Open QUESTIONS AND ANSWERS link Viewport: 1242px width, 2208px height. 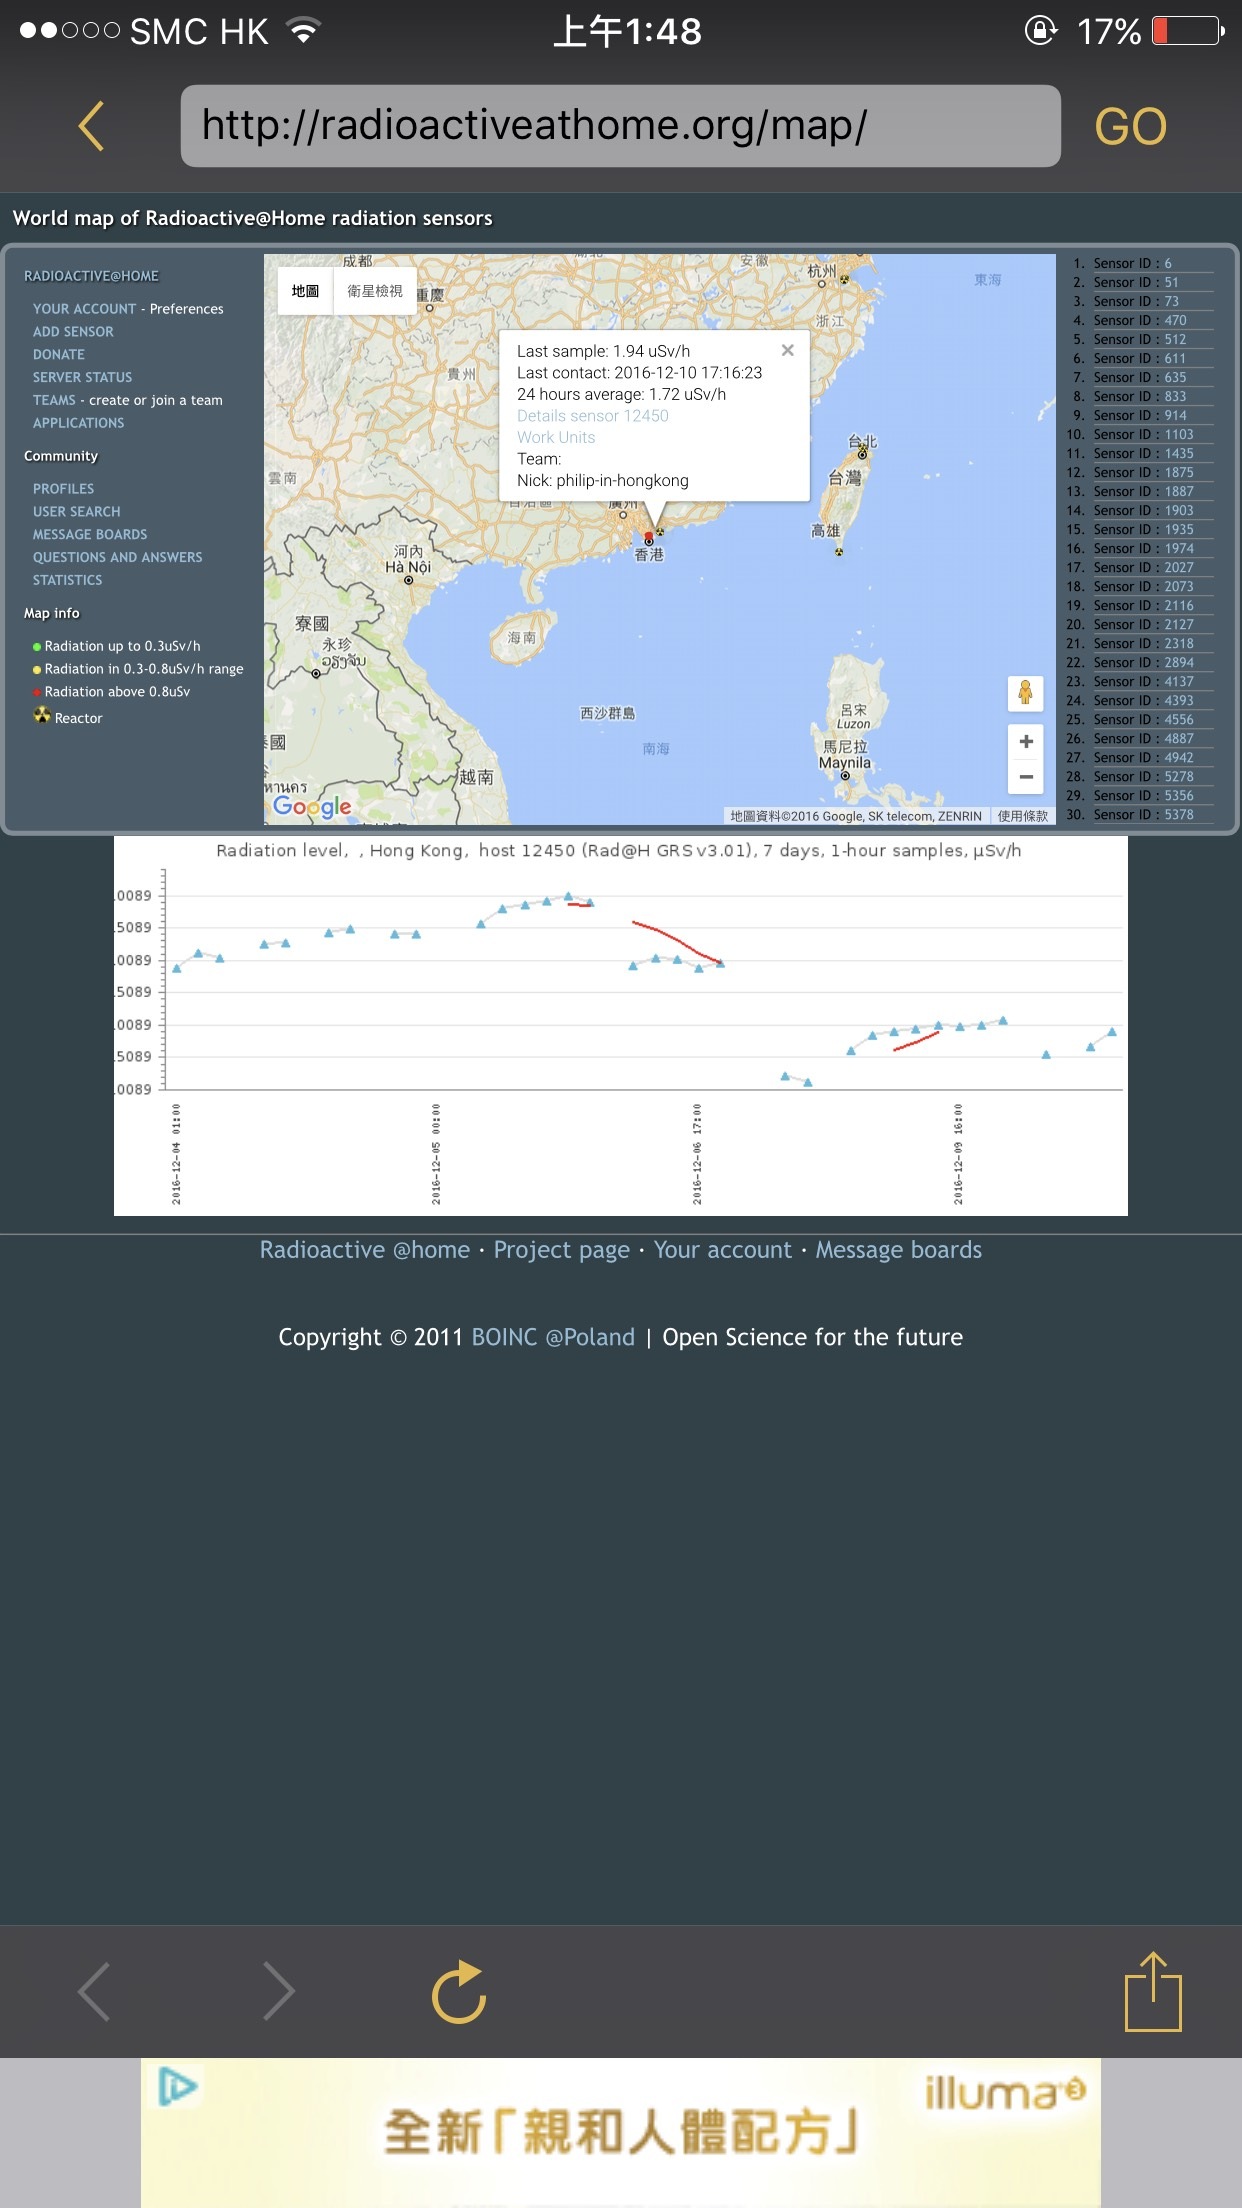click(118, 558)
